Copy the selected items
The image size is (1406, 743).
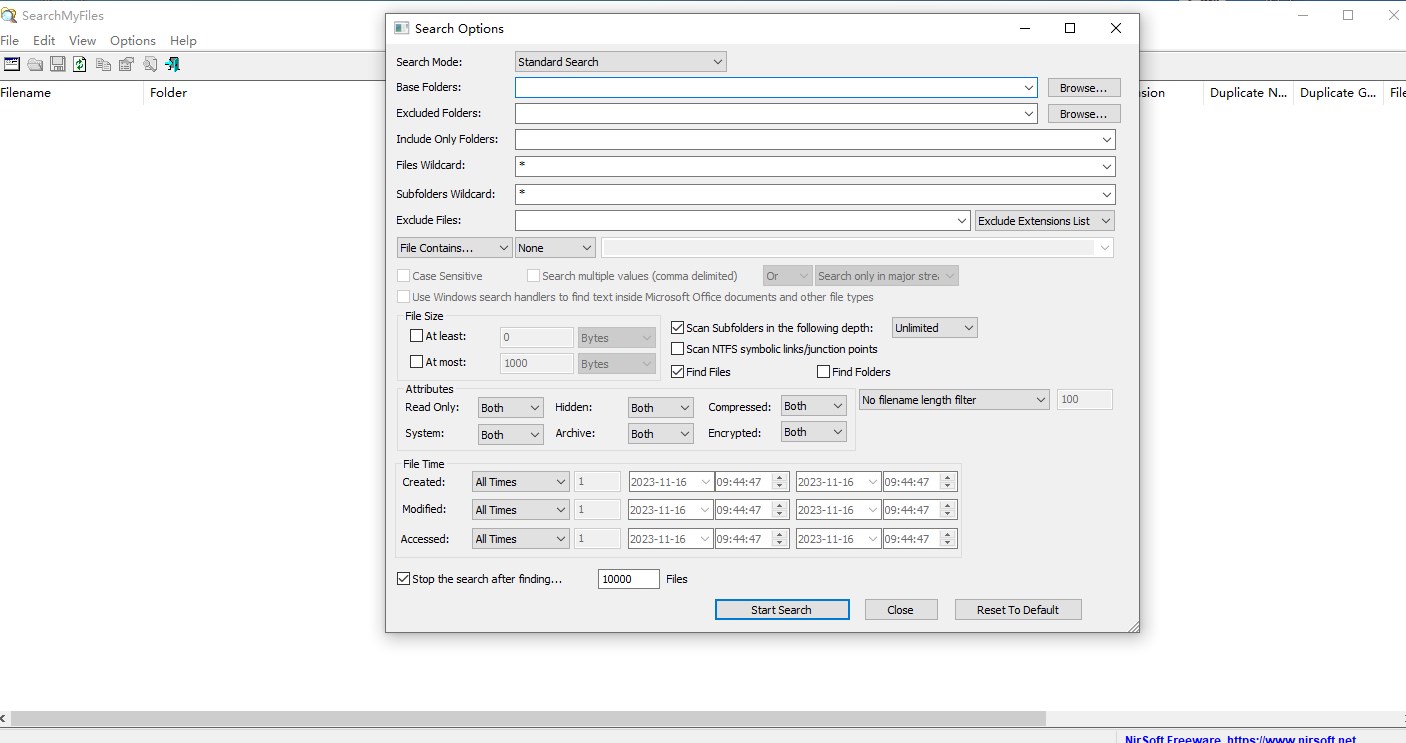(x=104, y=64)
